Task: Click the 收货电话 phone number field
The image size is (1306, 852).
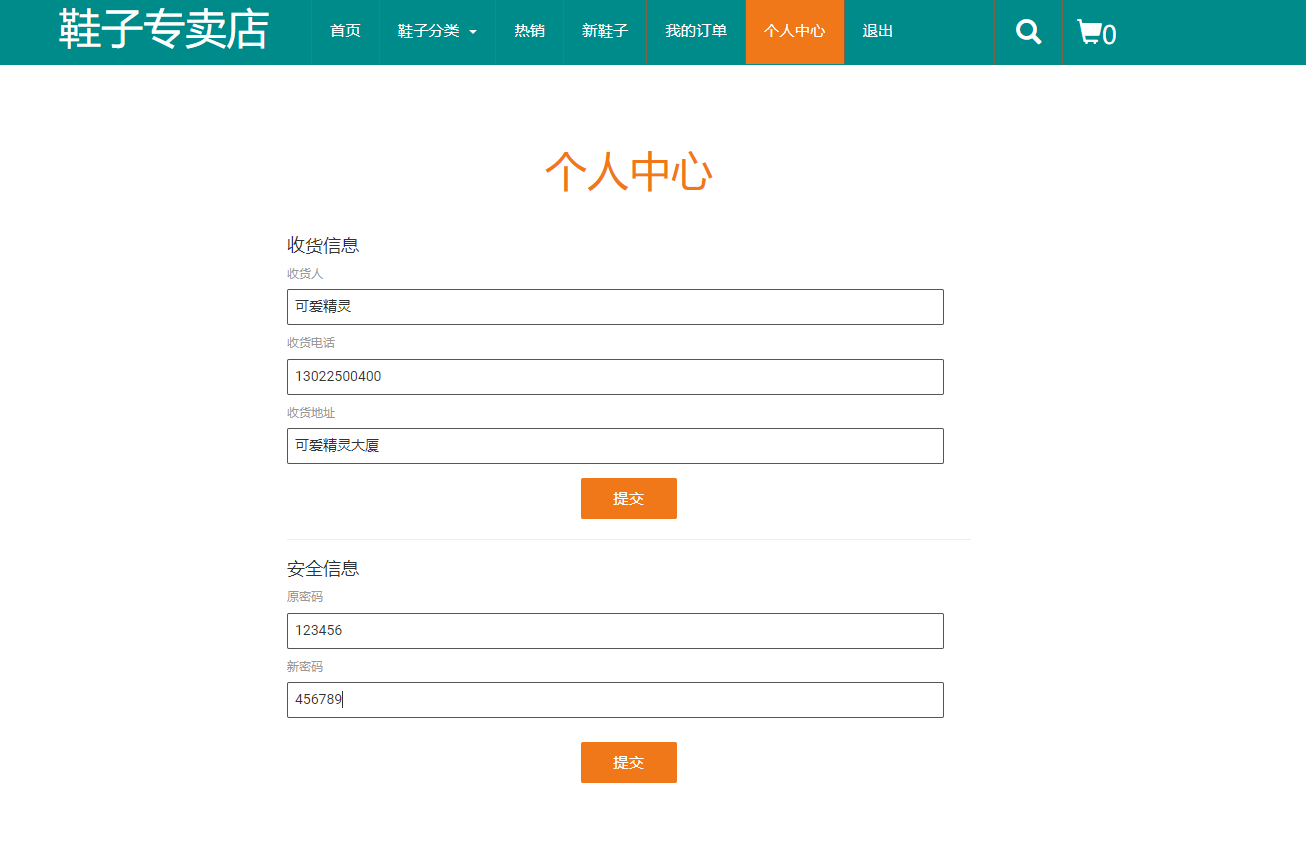Action: point(614,377)
